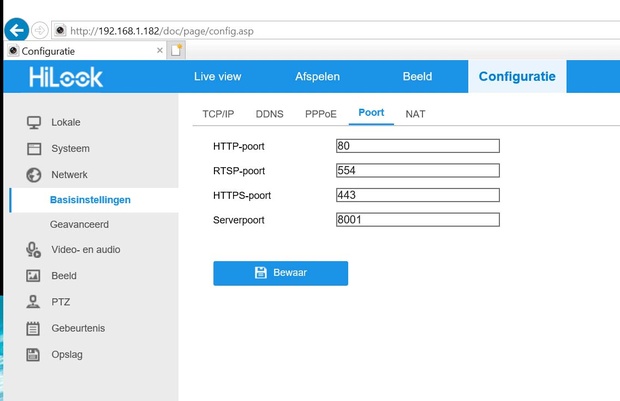Switch to the PPPoE tab
The height and width of the screenshot is (401, 620).
click(x=321, y=114)
